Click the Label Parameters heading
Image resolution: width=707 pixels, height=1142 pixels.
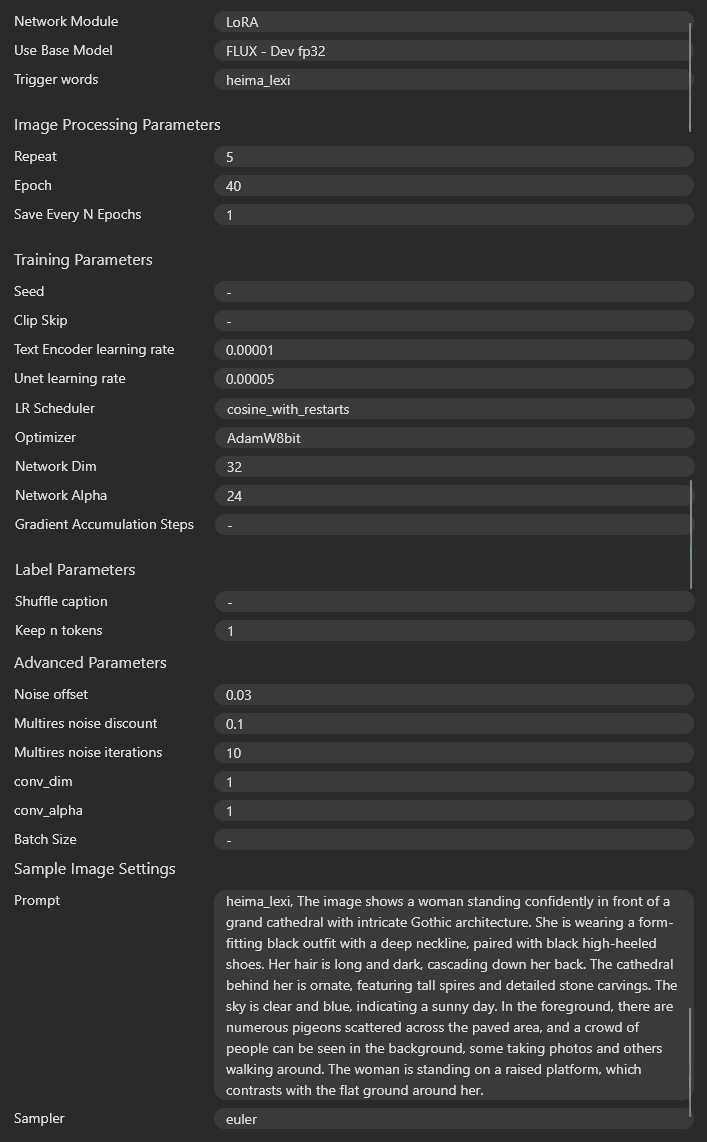(x=75, y=570)
